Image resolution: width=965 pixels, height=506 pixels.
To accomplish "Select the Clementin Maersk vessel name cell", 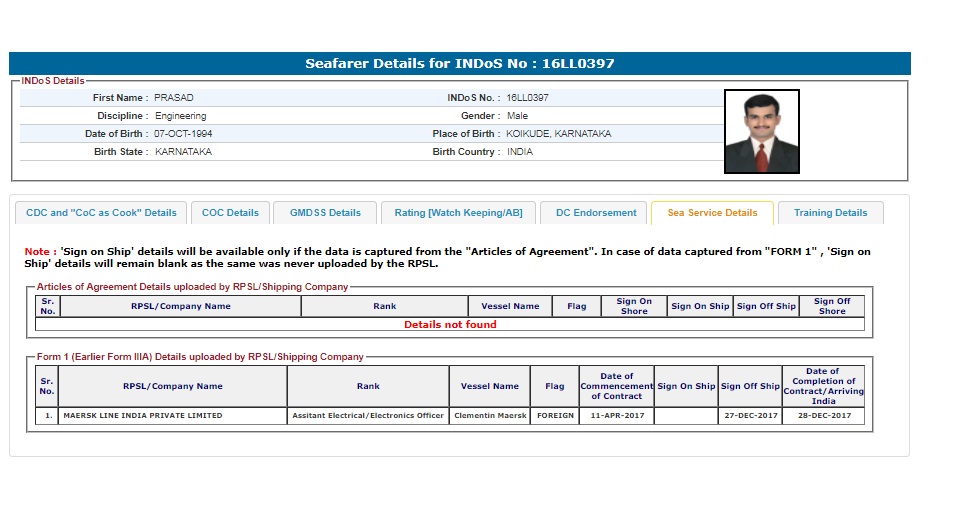I will pos(490,416).
